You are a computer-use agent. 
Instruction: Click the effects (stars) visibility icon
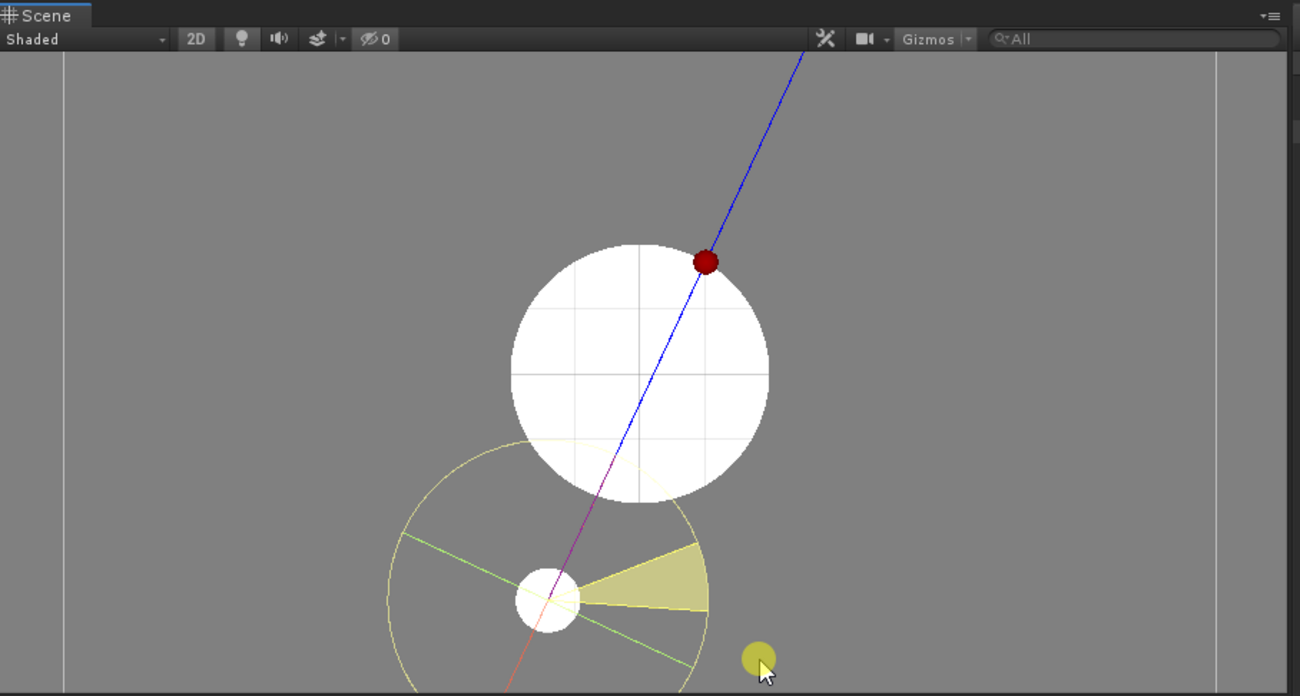point(317,39)
